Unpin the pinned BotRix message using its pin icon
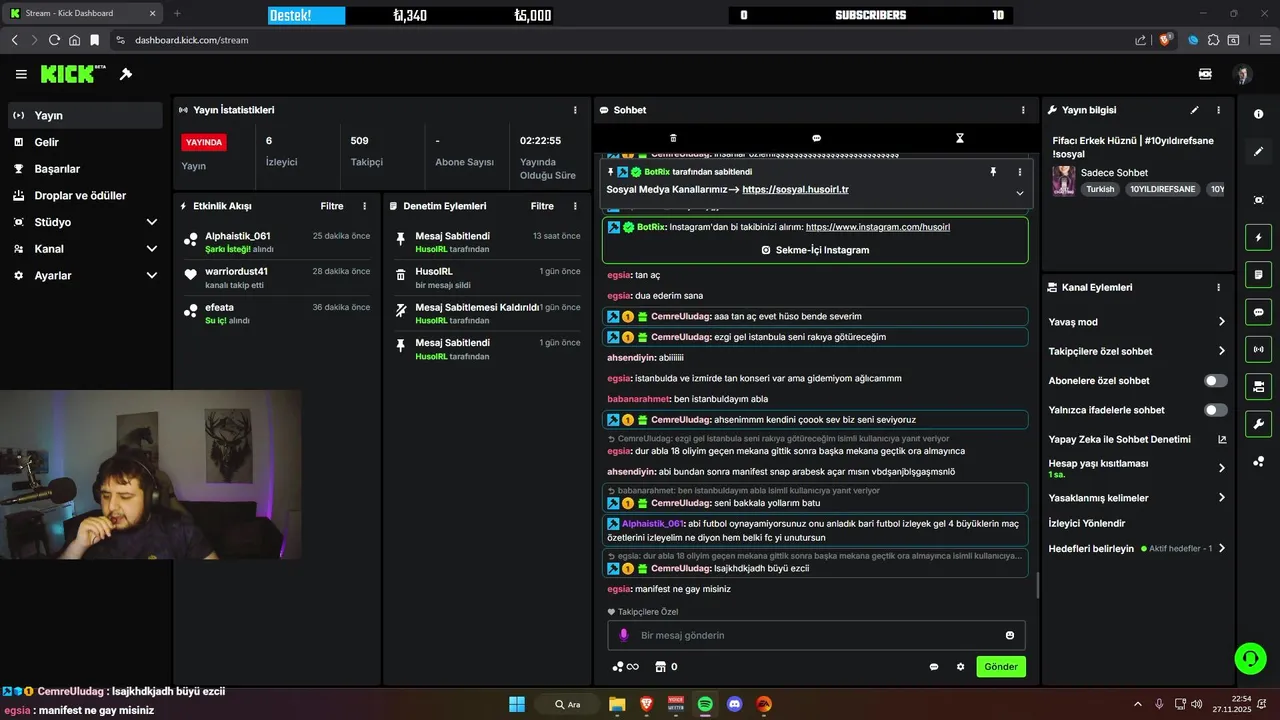1280x720 pixels. tap(993, 172)
